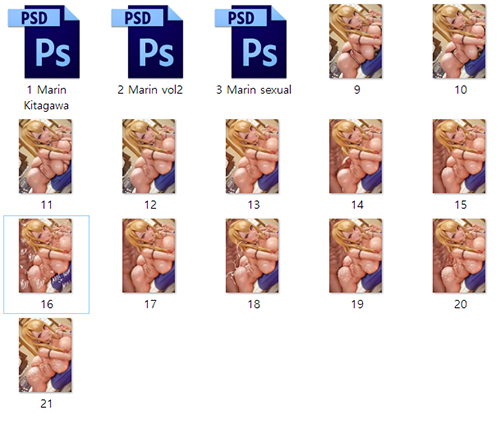The height and width of the screenshot is (429, 500).
Task: Select the third Photoshop PSD file icon
Action: pos(252,42)
